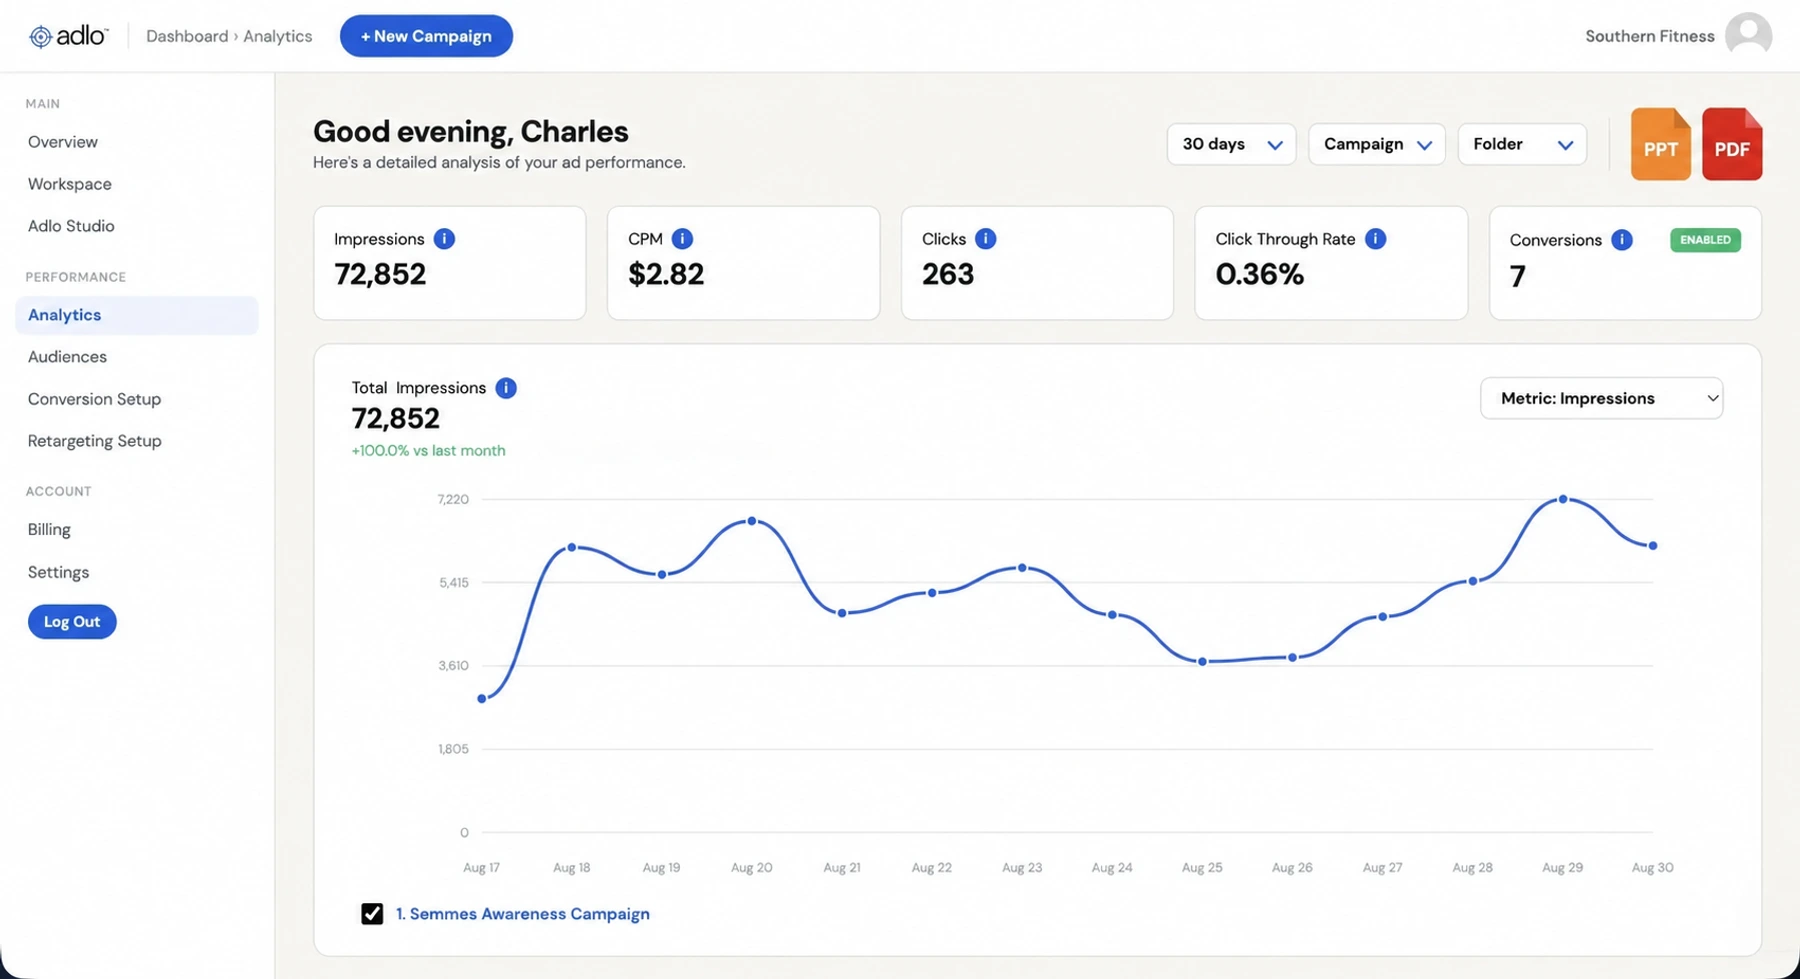This screenshot has width=1800, height=979.
Task: Click the $2.82 CPM value
Action: [x=666, y=274]
